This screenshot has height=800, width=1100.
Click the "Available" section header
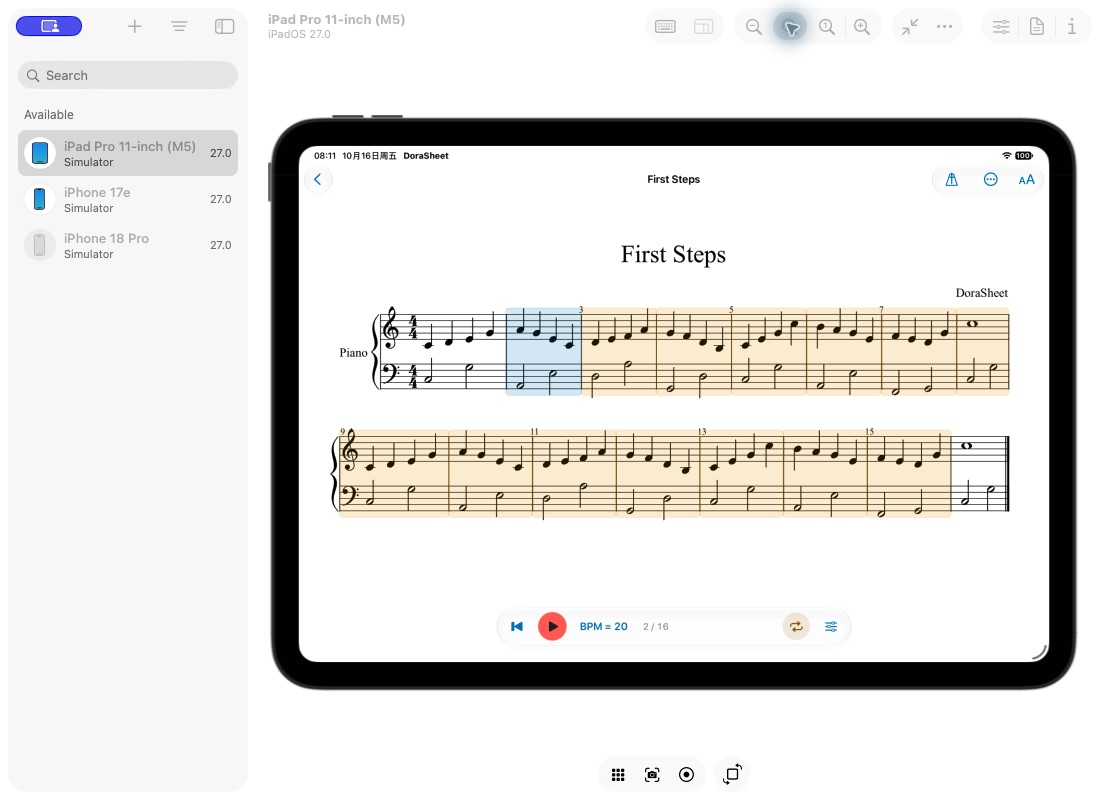[x=49, y=114]
